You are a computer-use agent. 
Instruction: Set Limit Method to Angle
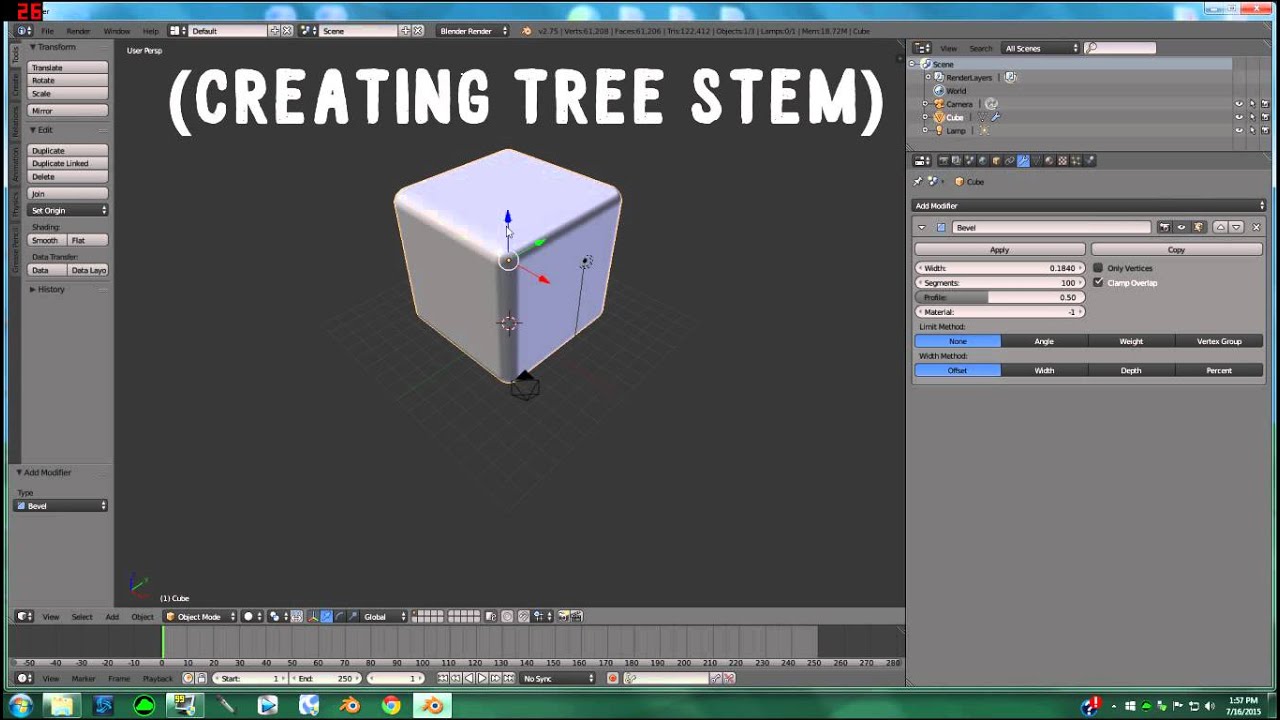click(1044, 341)
